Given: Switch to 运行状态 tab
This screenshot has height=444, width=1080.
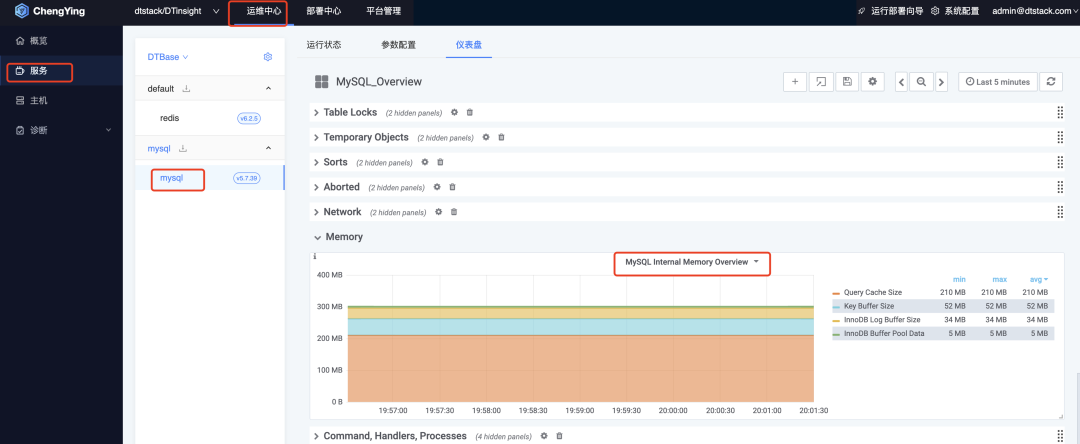Looking at the screenshot, I should tap(324, 45).
